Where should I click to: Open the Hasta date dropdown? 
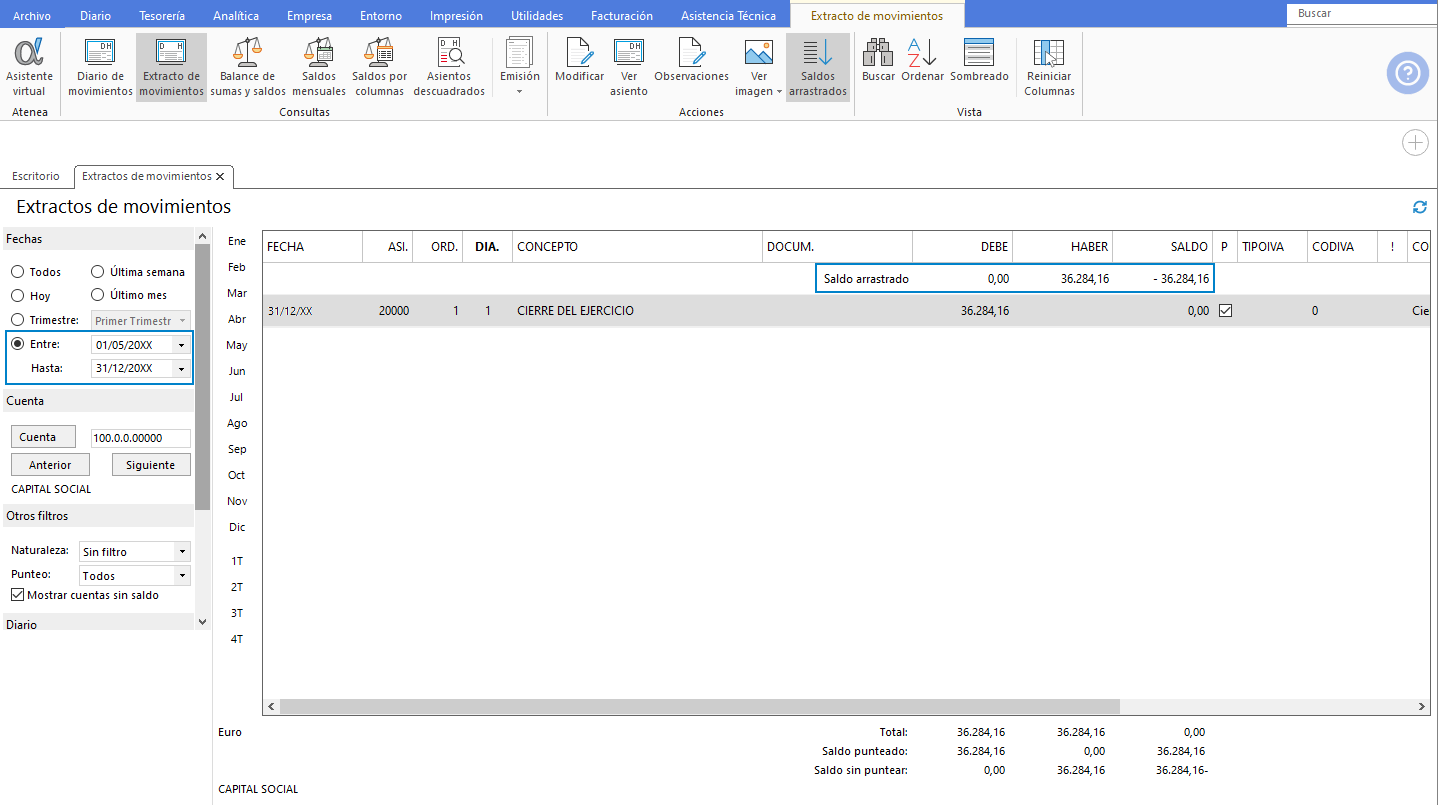pos(181,369)
